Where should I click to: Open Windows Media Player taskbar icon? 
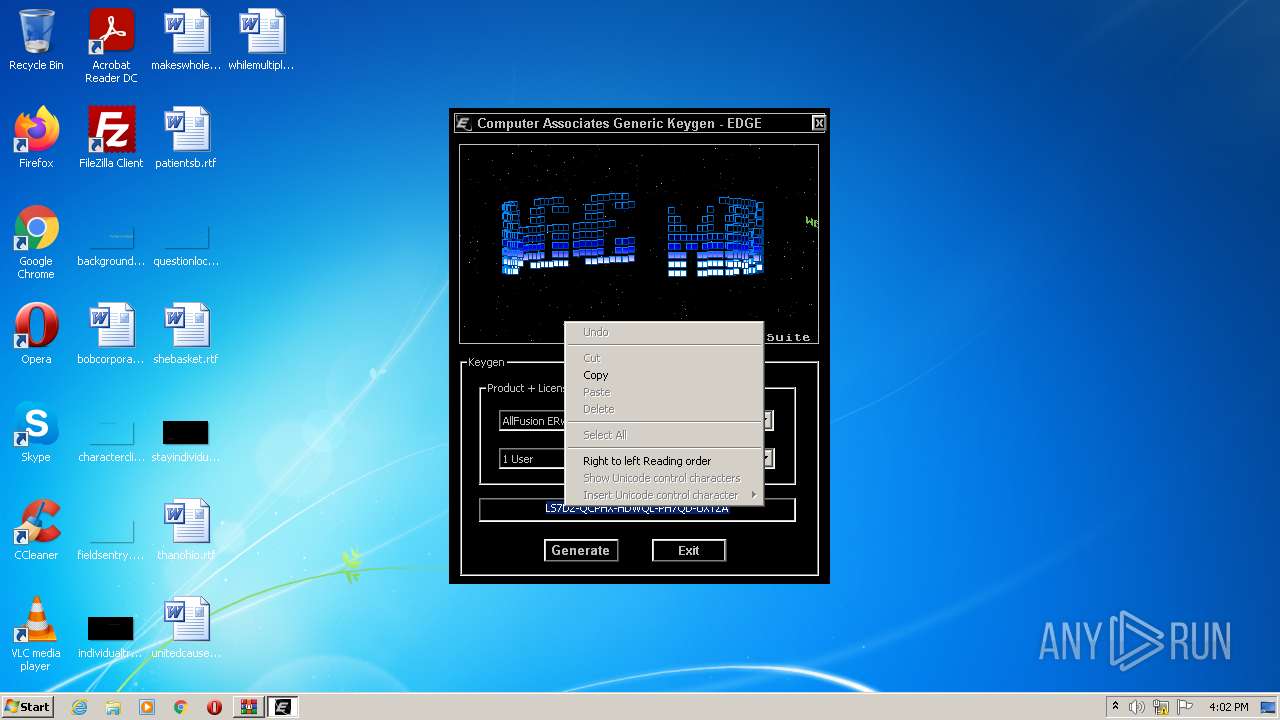(x=147, y=707)
